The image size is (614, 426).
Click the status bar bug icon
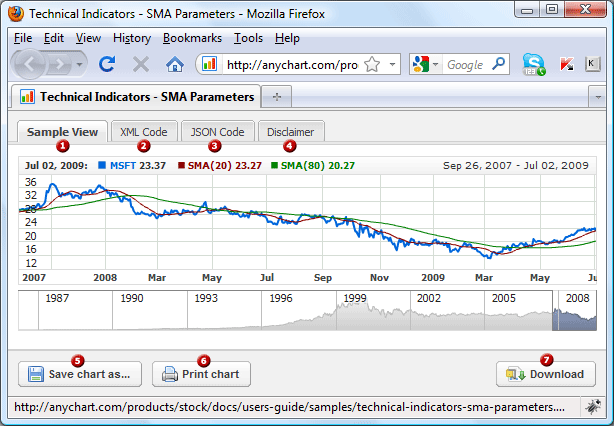[x=593, y=408]
